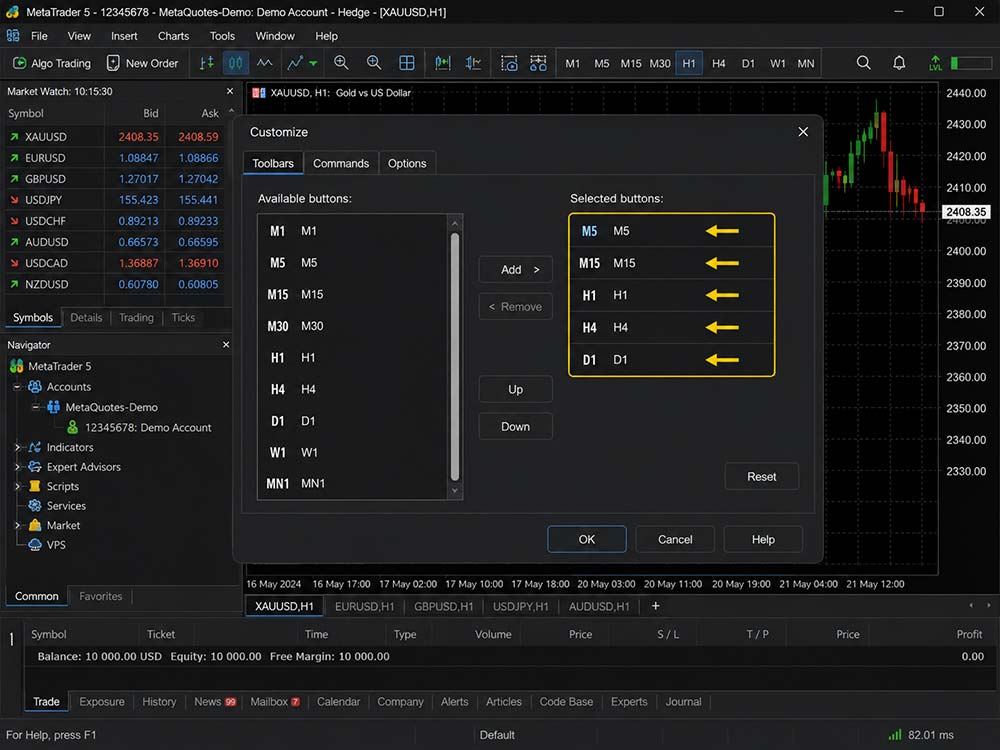Switch chart to bar chart mode
The image size is (1000, 750).
(207, 63)
